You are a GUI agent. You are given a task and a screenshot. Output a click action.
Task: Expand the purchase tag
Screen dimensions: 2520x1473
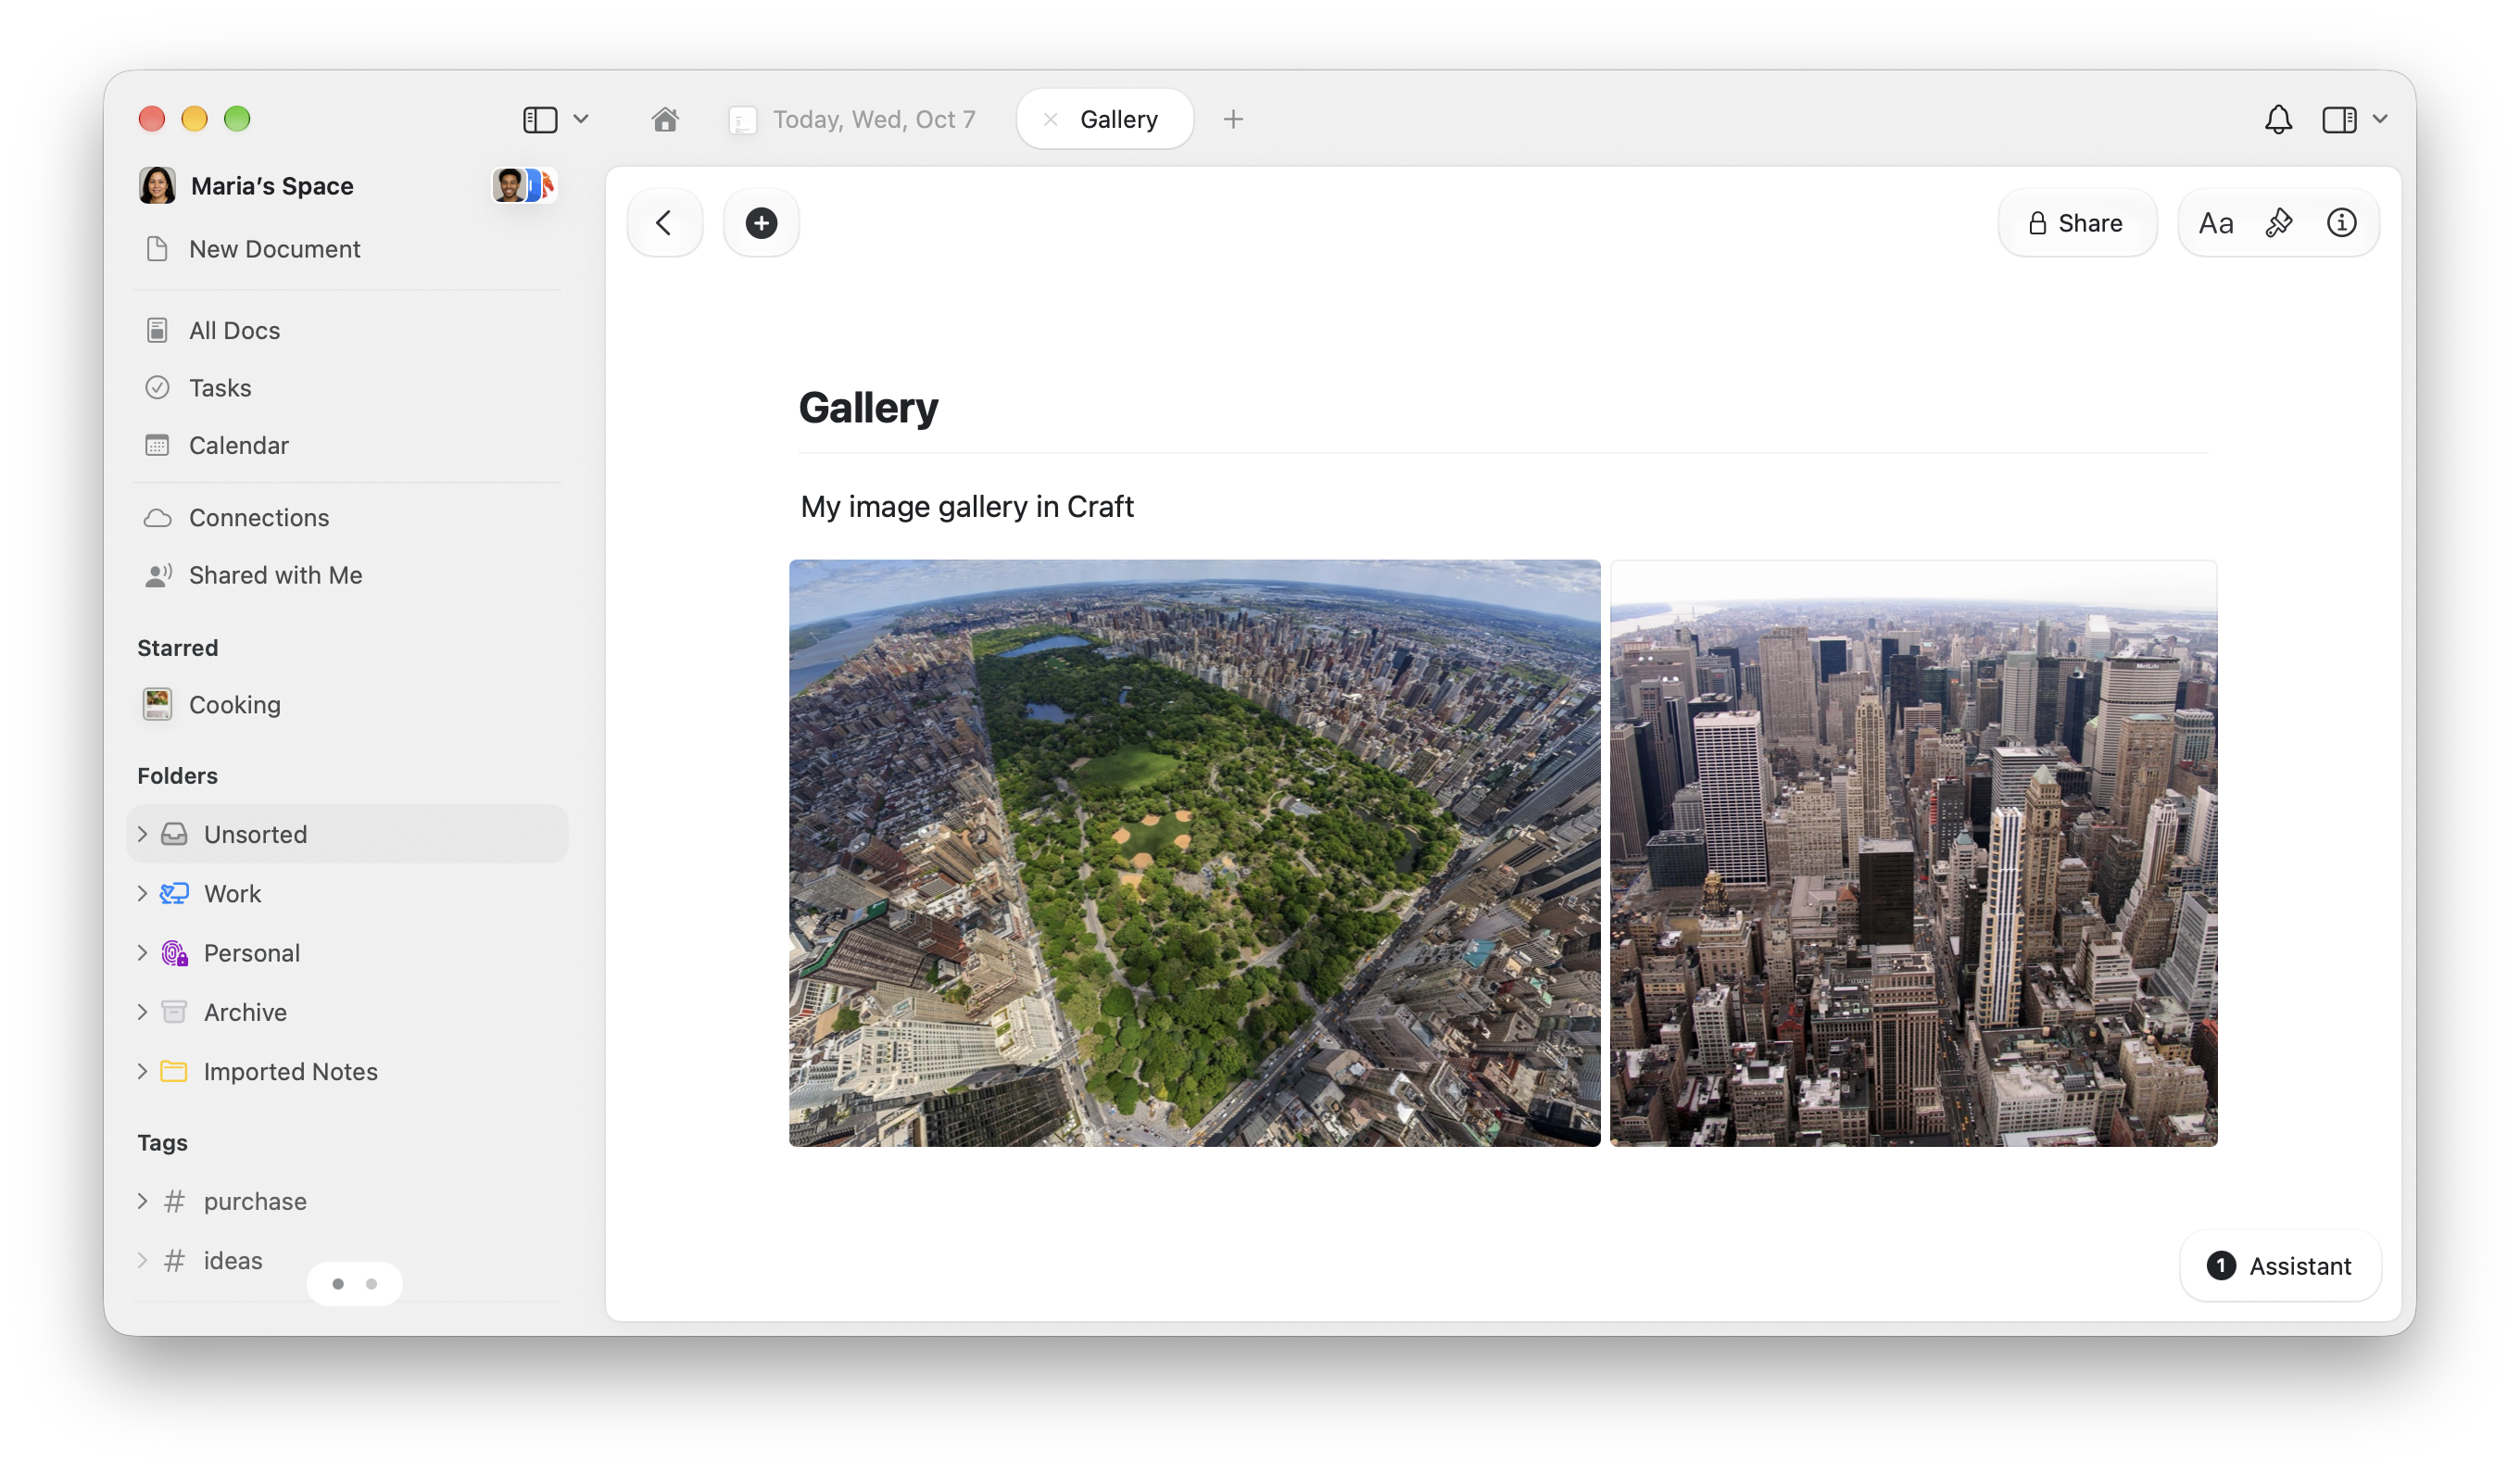[x=142, y=1201]
